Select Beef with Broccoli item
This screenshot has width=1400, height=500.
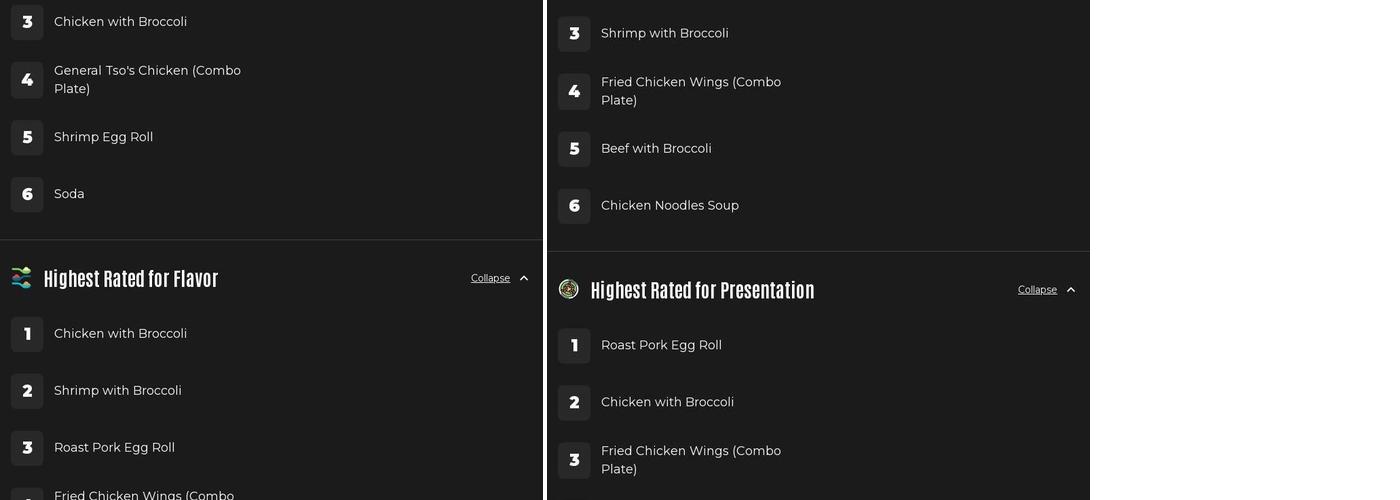coord(656,148)
